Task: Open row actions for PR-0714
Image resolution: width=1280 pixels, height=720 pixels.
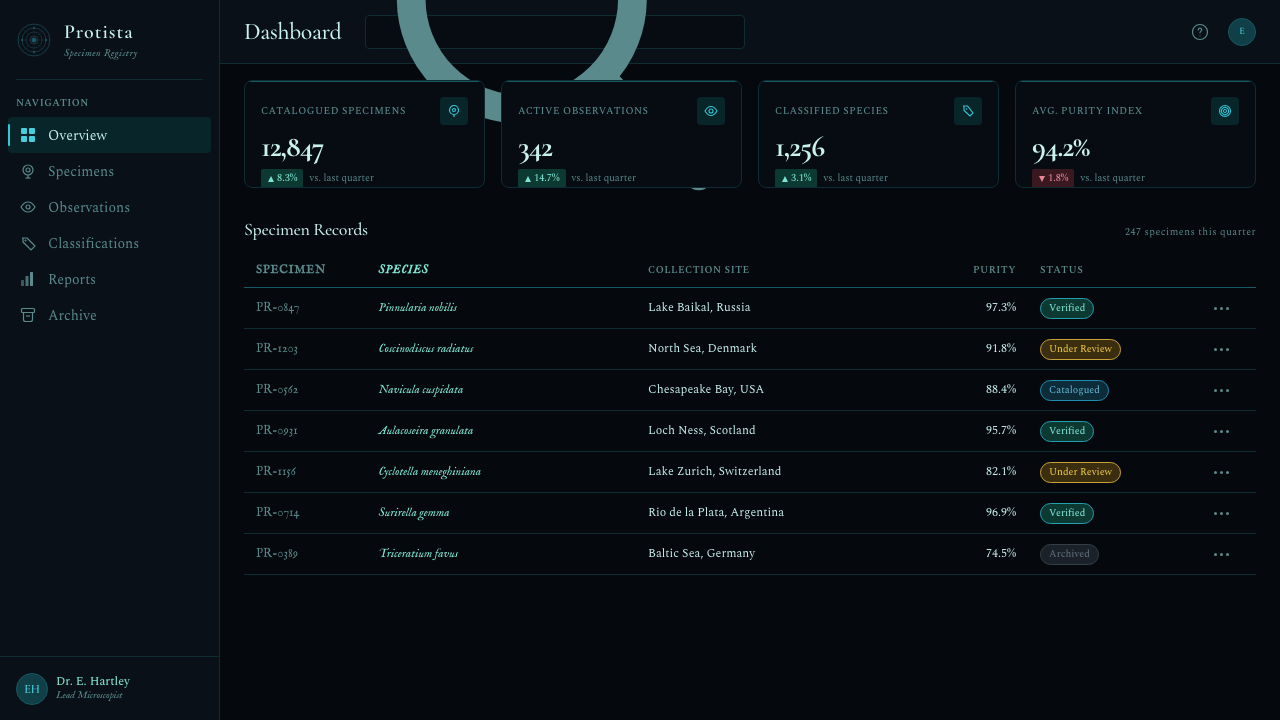Action: (x=1222, y=513)
